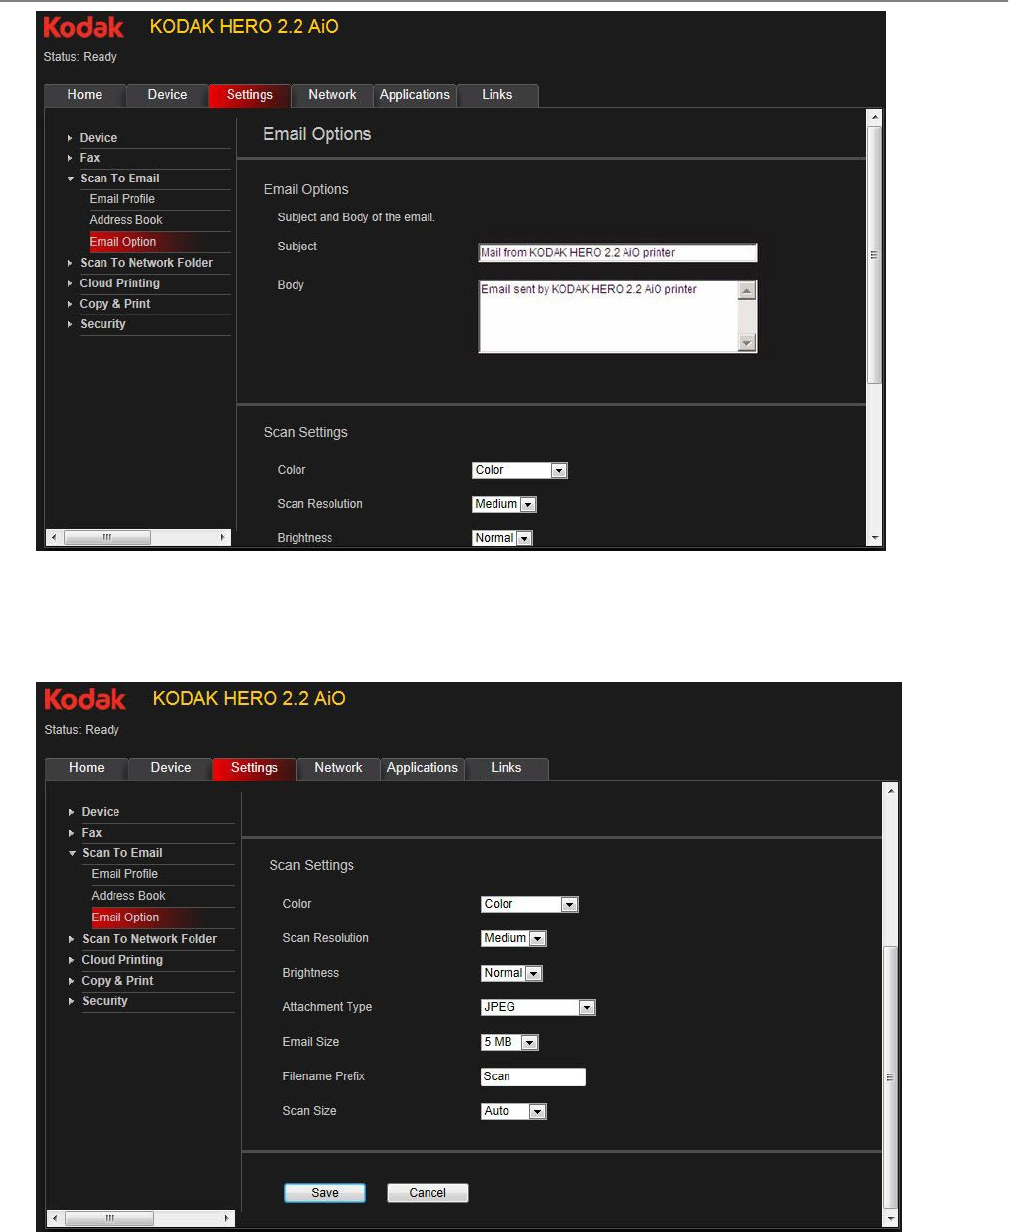Viewport: 1009px width, 1232px height.
Task: Open Device tab in lower screenshot
Action: 170,768
